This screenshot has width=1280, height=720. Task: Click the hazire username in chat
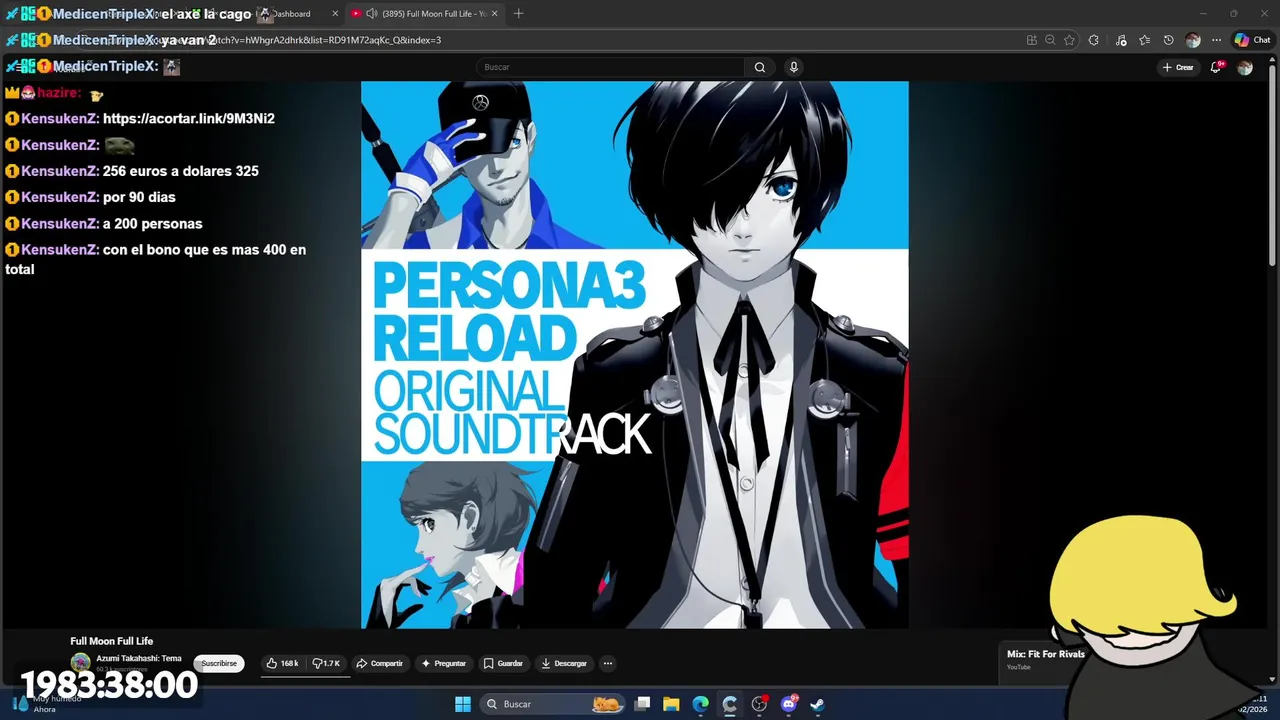(58, 92)
